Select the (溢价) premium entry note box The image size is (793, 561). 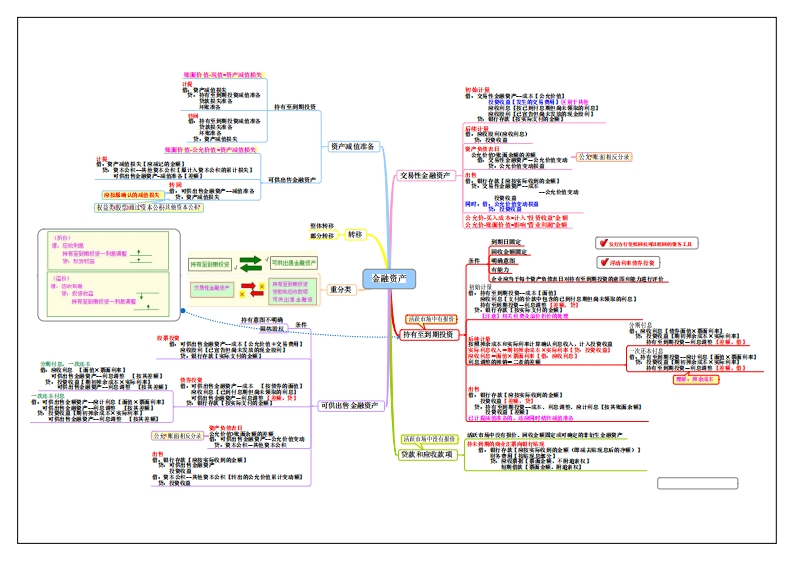(108, 294)
